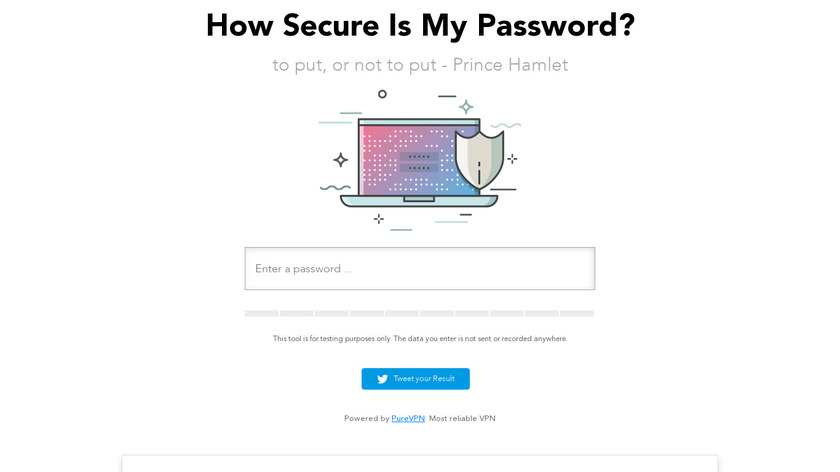Click the teal star above the shield
The height and width of the screenshot is (472, 840).
(465, 107)
